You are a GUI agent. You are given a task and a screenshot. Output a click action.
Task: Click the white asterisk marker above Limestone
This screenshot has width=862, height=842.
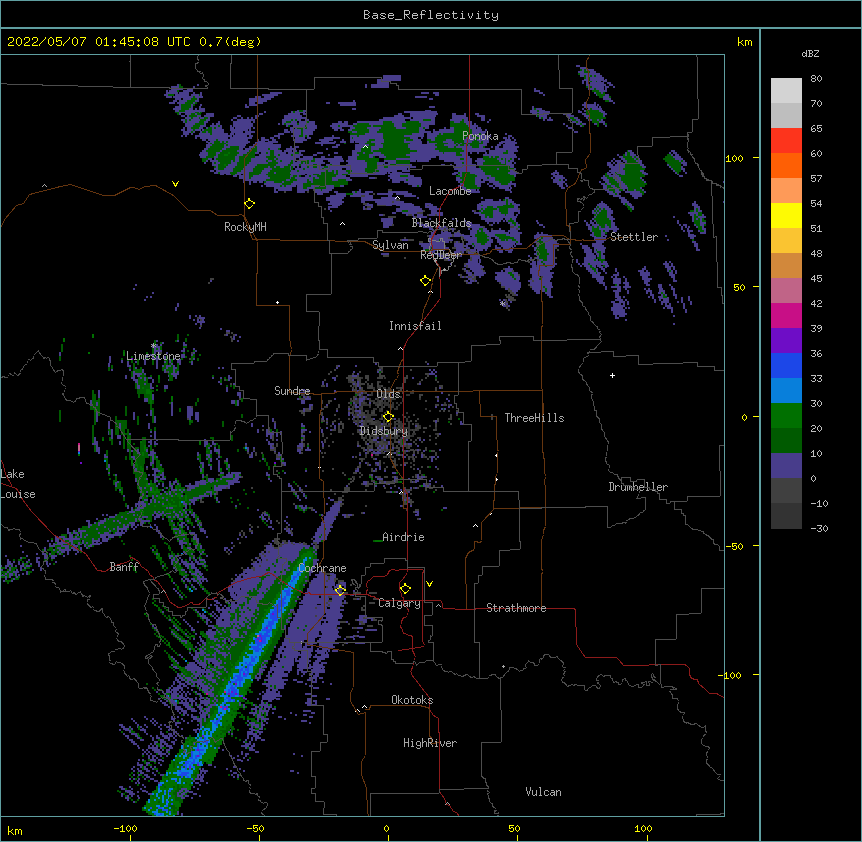coord(154,345)
